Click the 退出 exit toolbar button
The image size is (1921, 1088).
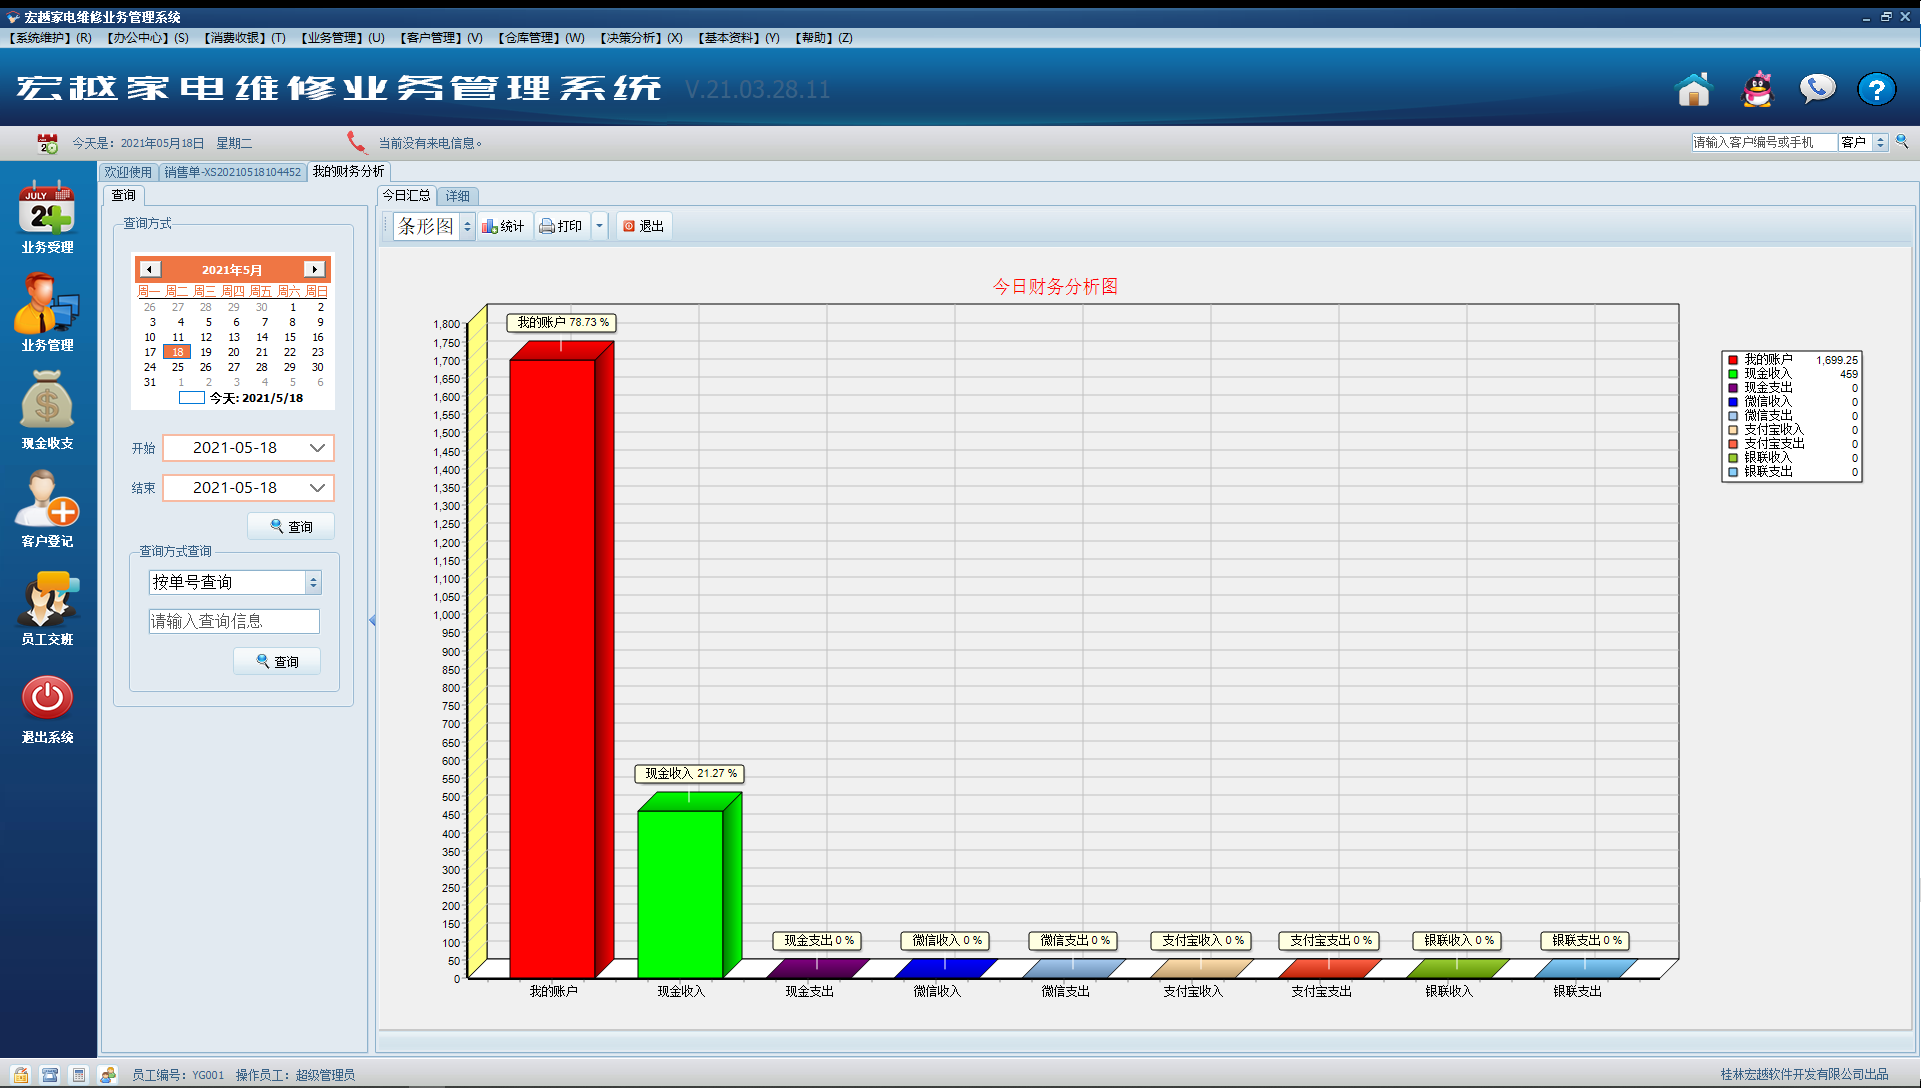(643, 227)
